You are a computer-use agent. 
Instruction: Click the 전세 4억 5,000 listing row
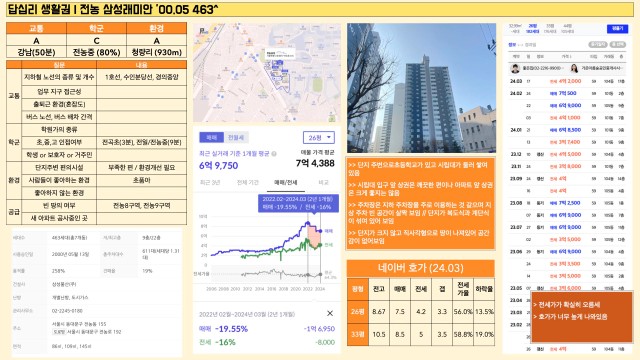click(568, 154)
